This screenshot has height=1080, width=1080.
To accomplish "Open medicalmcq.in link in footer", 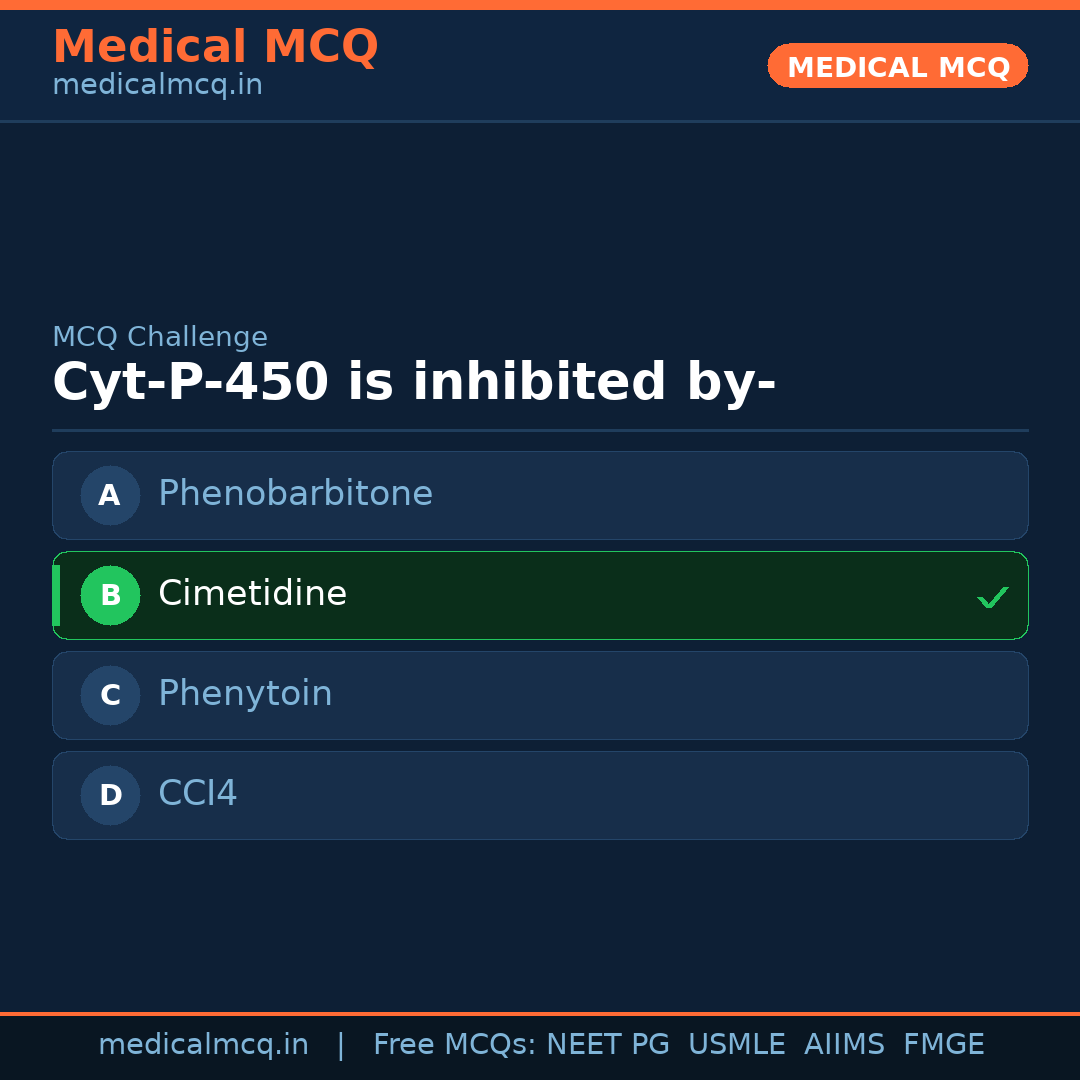I will pyautogui.click(x=203, y=1045).
